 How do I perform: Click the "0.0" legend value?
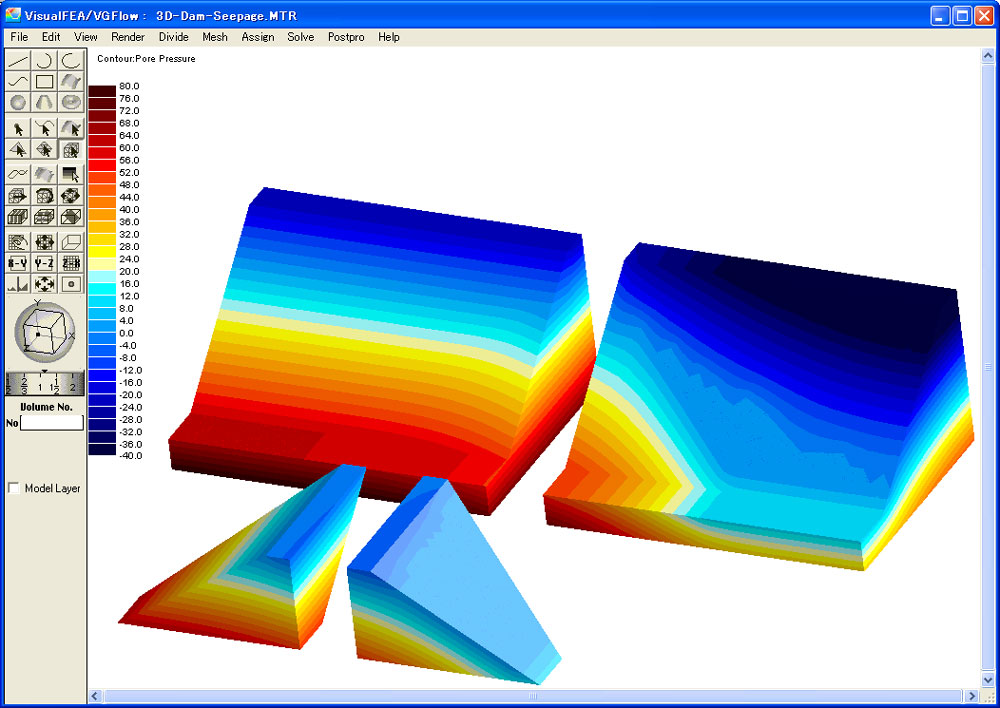point(126,333)
